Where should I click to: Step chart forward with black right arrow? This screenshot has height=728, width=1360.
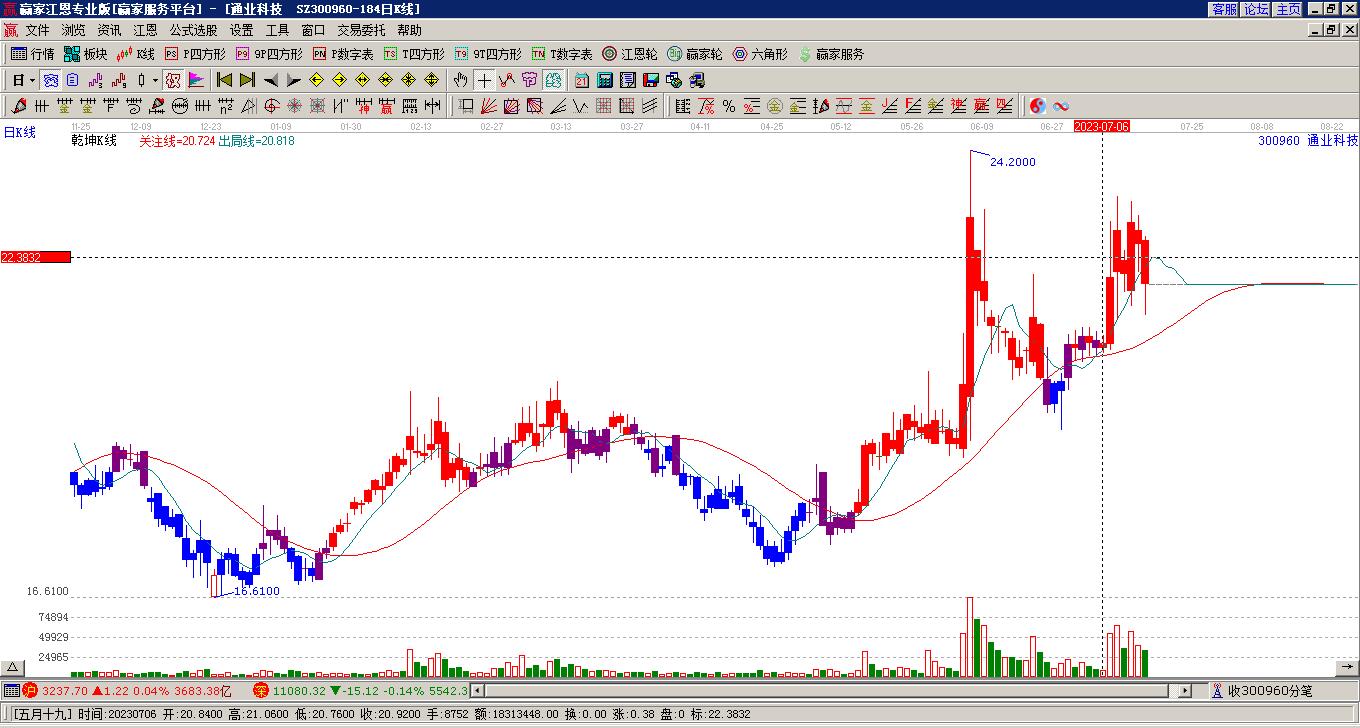293,80
